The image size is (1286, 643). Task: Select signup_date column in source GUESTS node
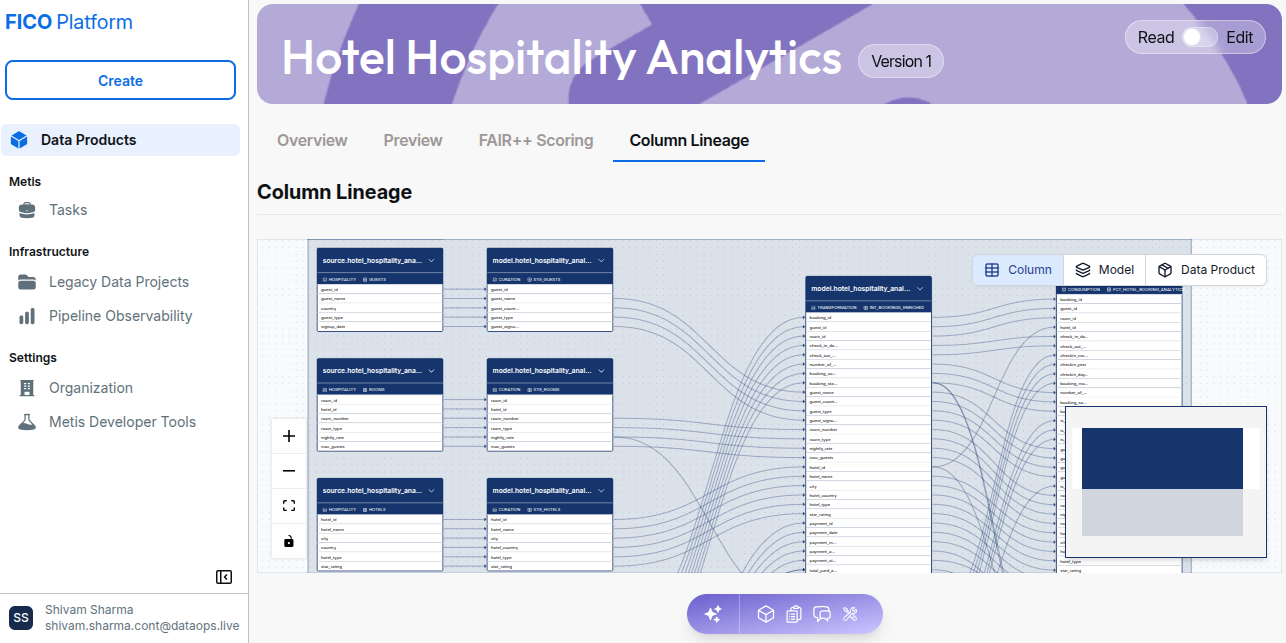(x=380, y=327)
